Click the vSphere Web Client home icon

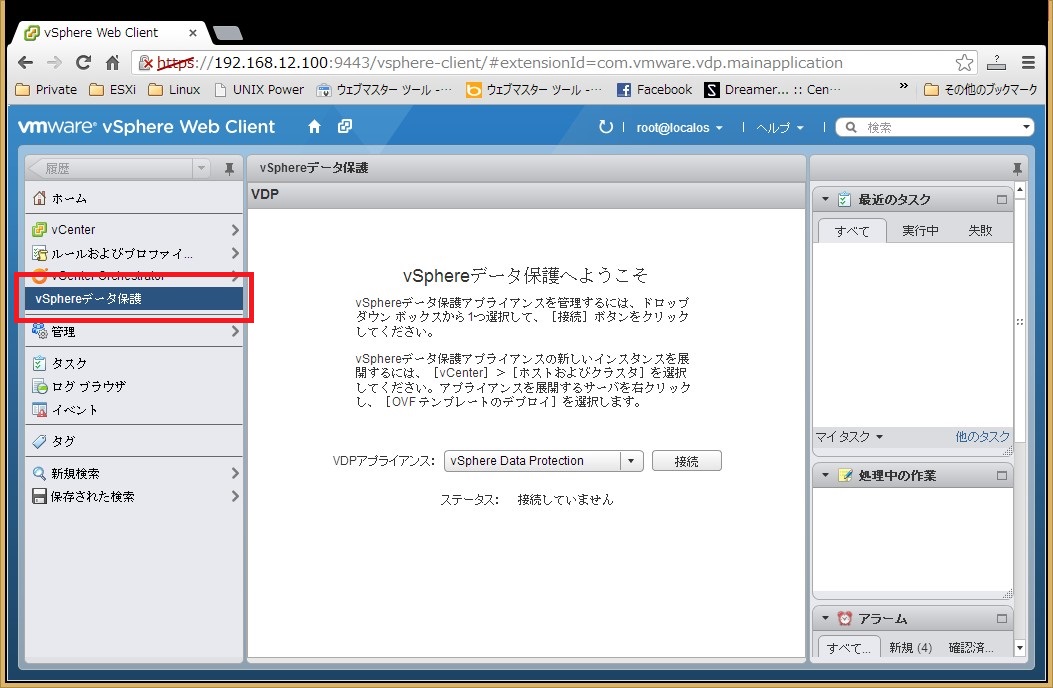pos(314,126)
